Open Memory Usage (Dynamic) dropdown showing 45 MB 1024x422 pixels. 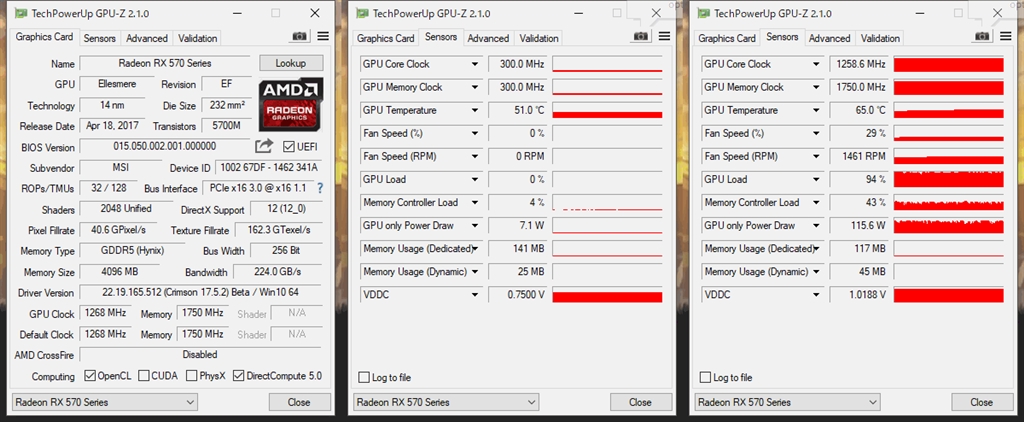[x=816, y=272]
